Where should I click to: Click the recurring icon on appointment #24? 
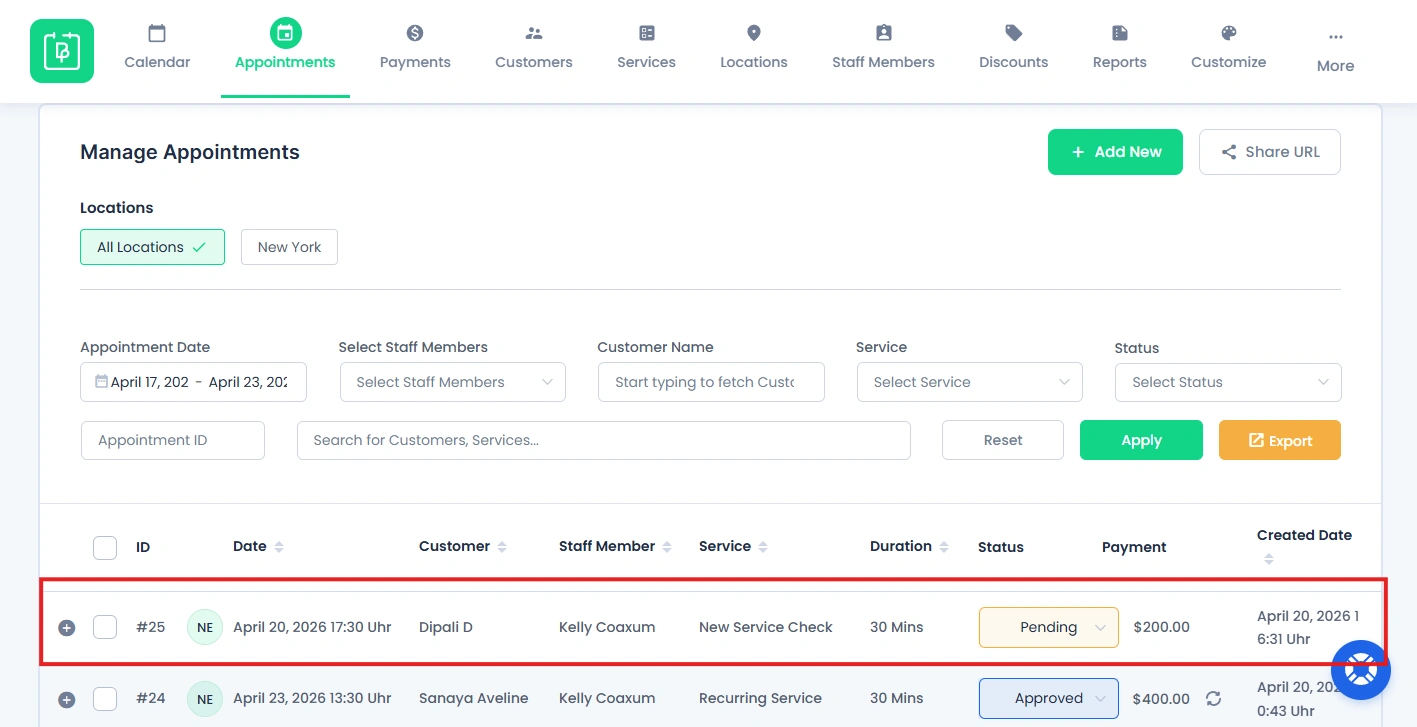pos(1214,699)
